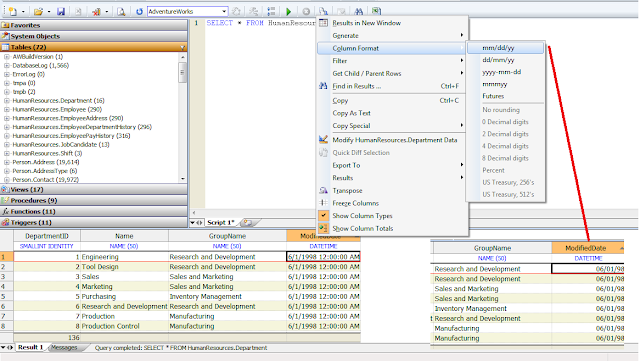This screenshot has width=640, height=361.
Task: Choose Copy As Text menu item
Action: pos(392,113)
